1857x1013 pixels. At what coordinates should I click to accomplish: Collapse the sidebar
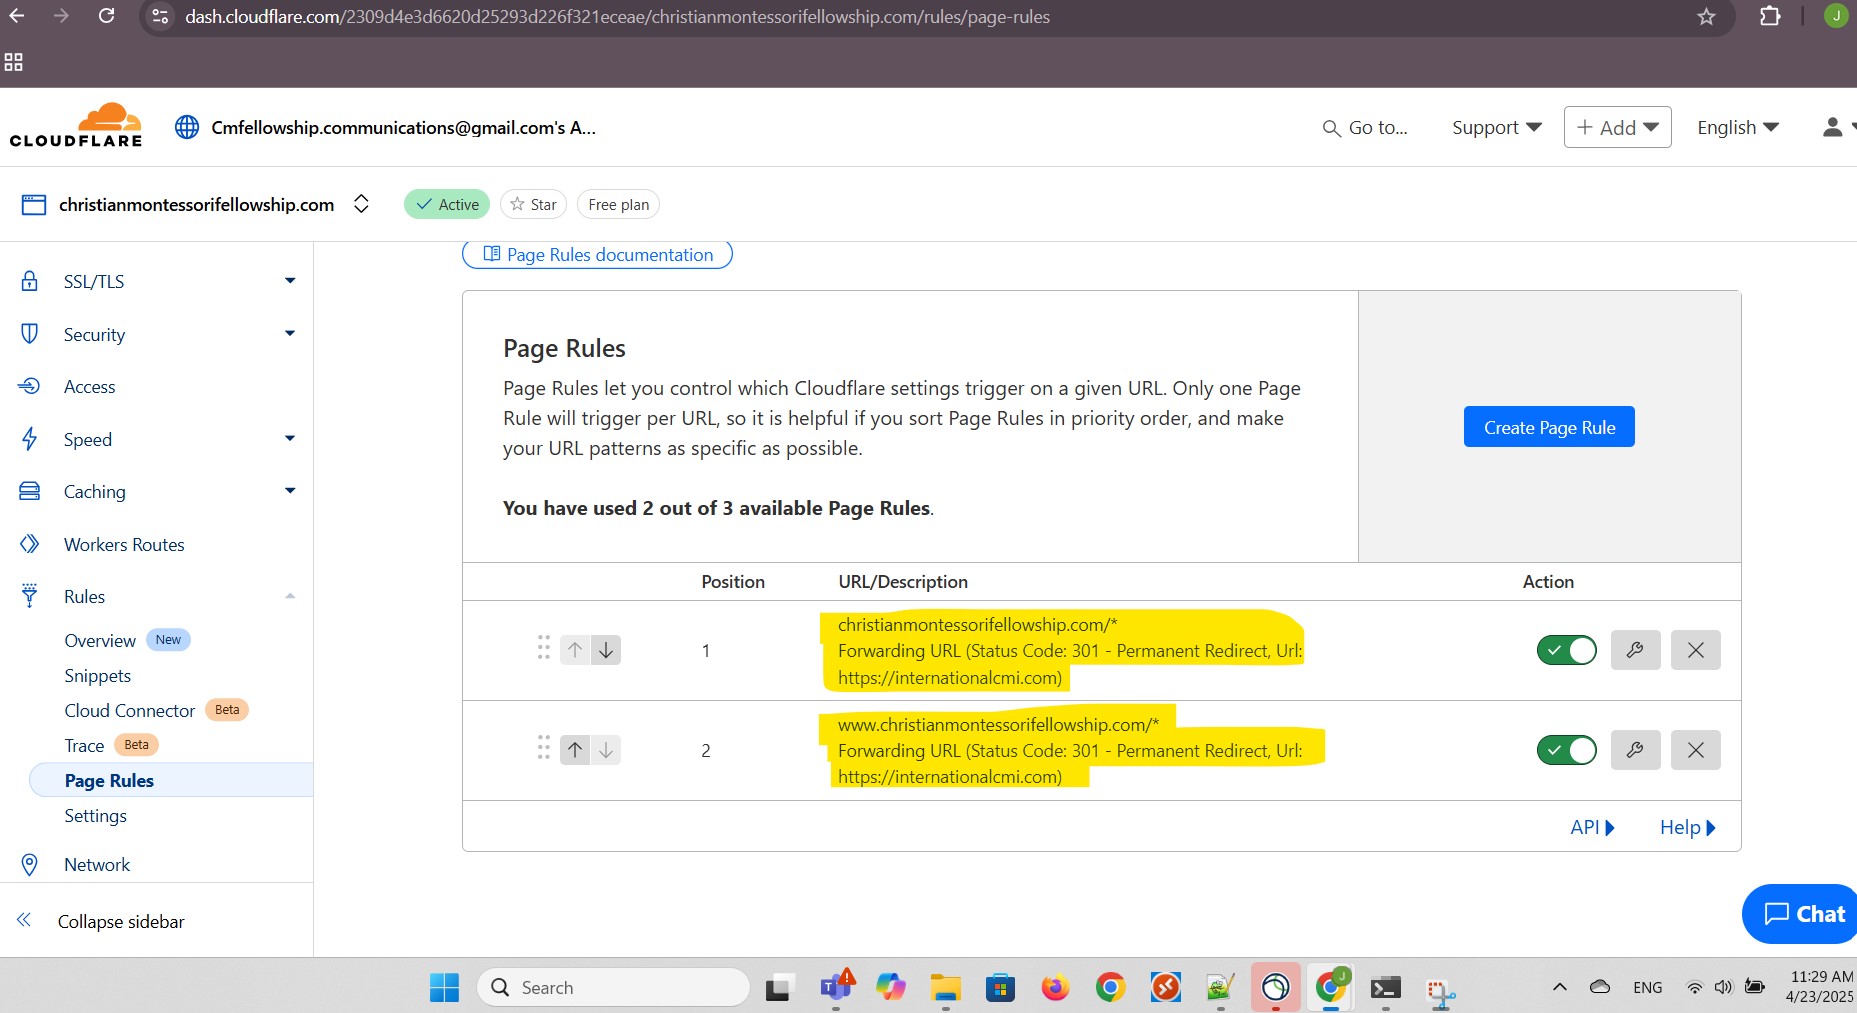tap(100, 921)
